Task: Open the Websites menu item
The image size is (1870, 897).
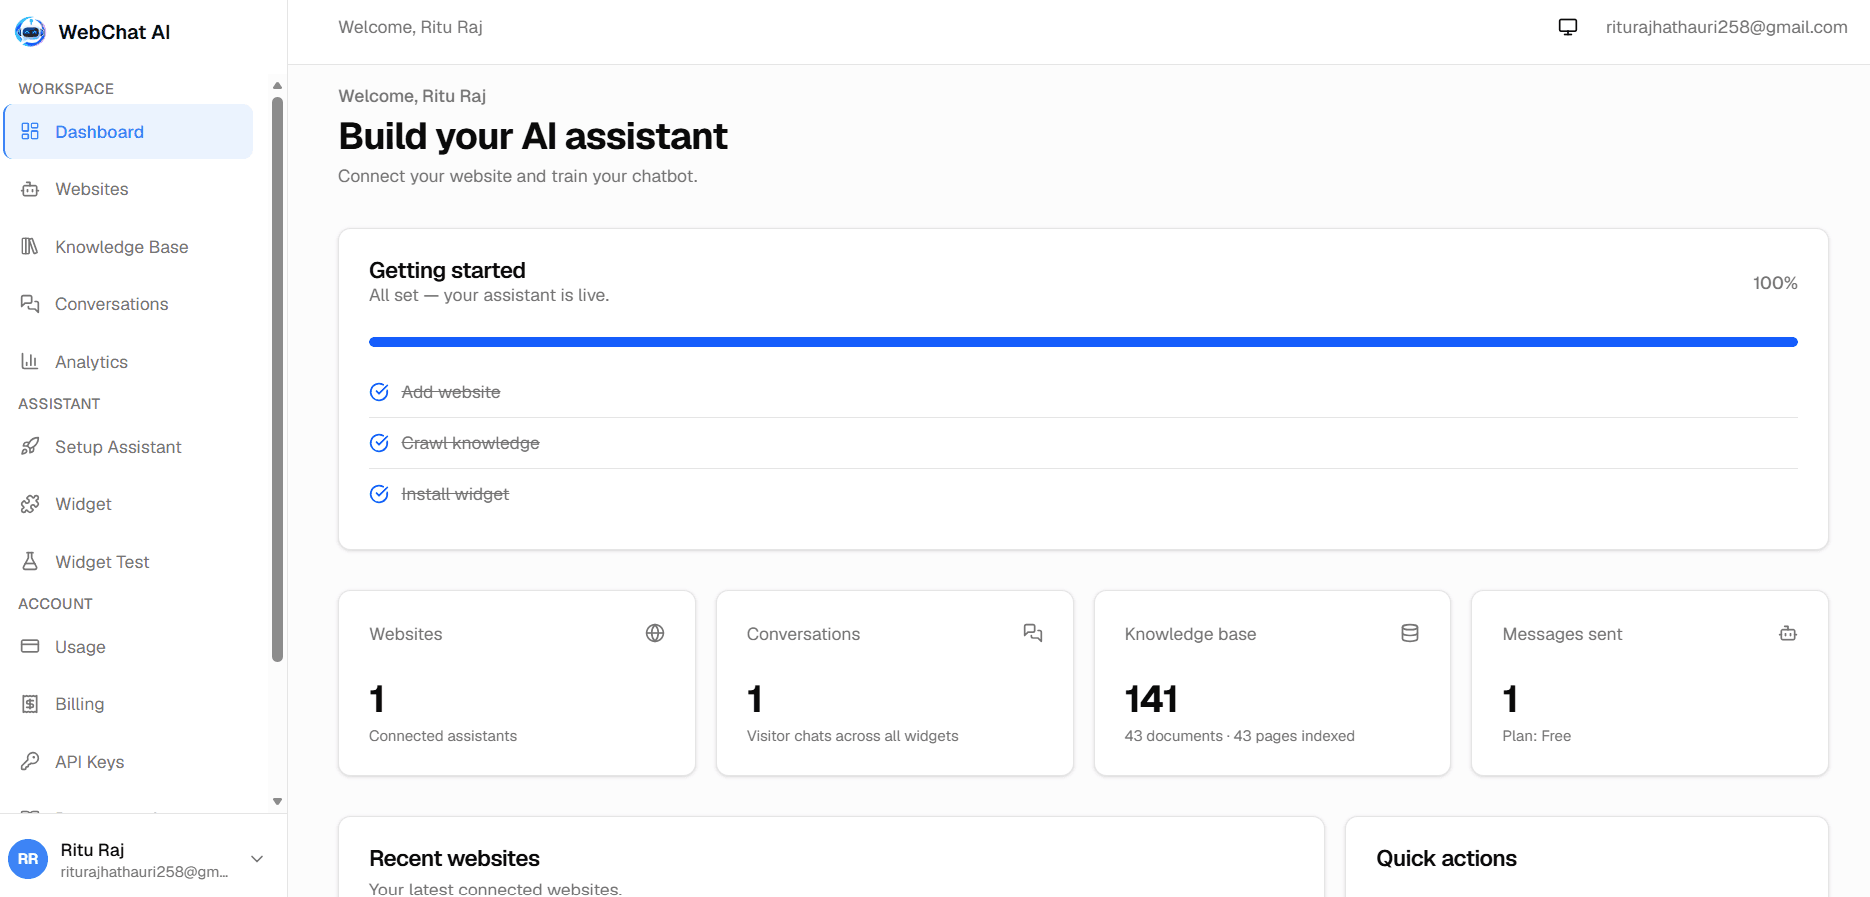Action: point(128,189)
